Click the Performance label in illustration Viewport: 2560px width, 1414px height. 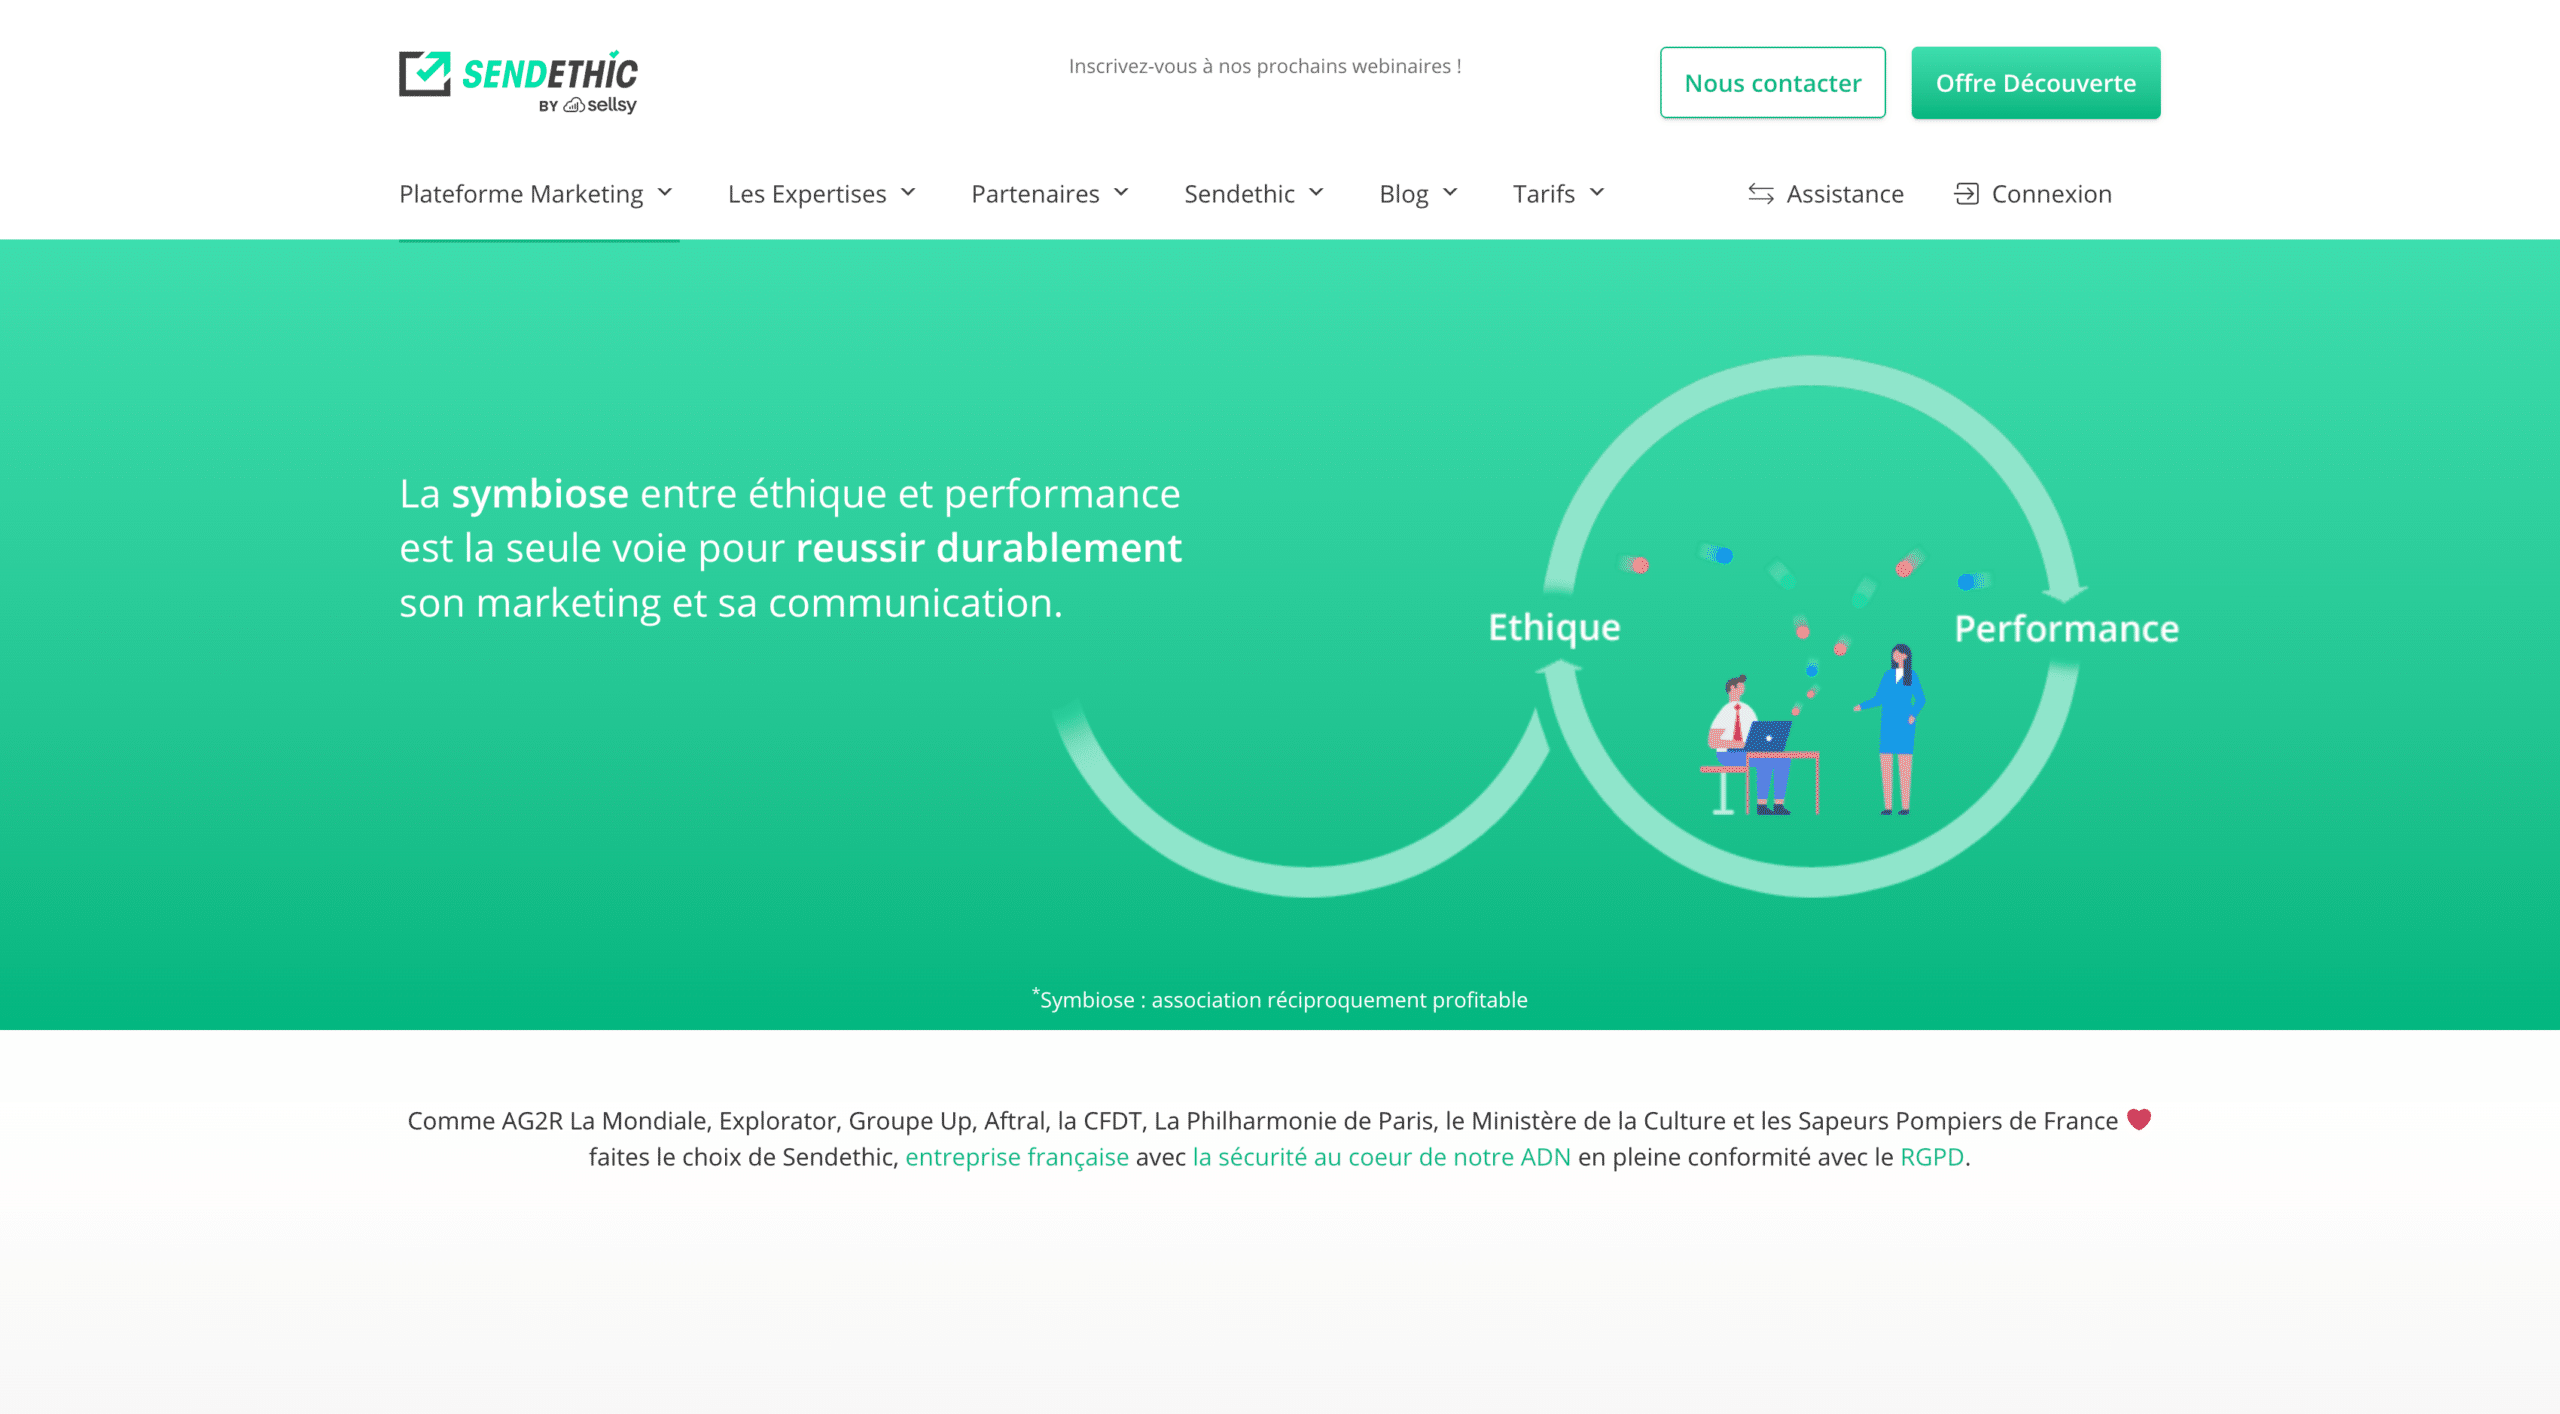(x=2066, y=628)
